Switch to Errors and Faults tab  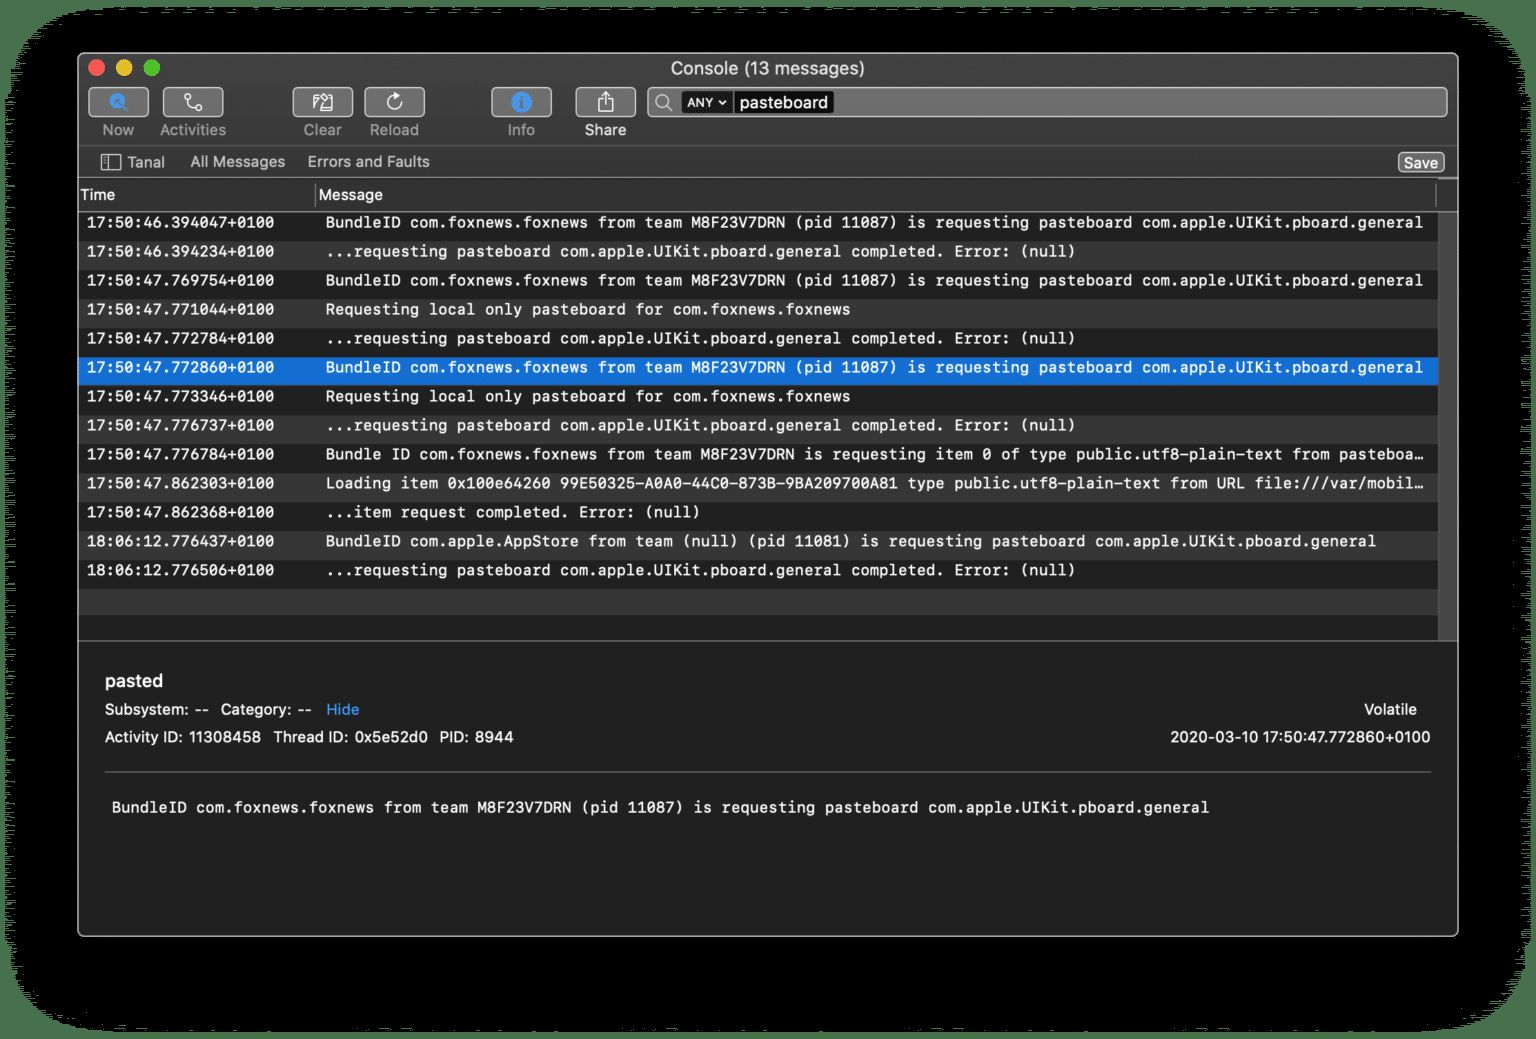368,162
